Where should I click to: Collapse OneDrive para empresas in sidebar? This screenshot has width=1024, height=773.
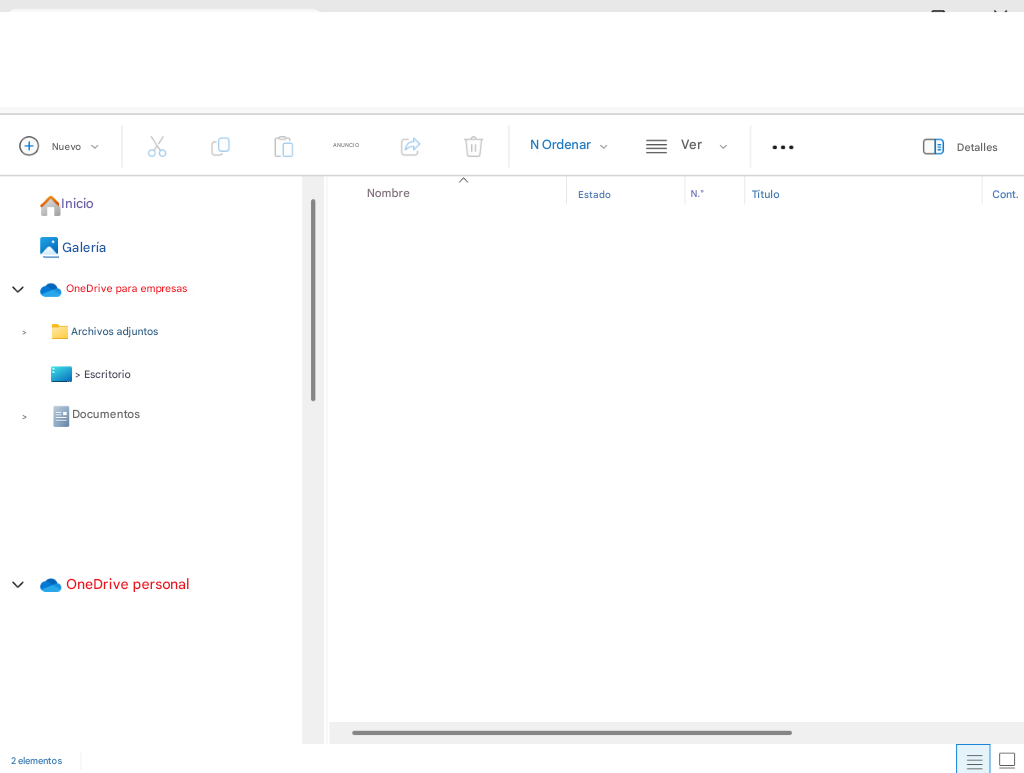pyautogui.click(x=17, y=289)
